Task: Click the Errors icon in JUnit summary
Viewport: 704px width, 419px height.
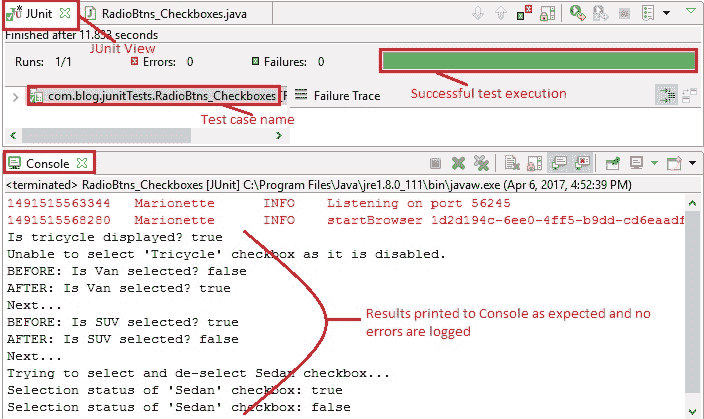Action: tap(134, 61)
